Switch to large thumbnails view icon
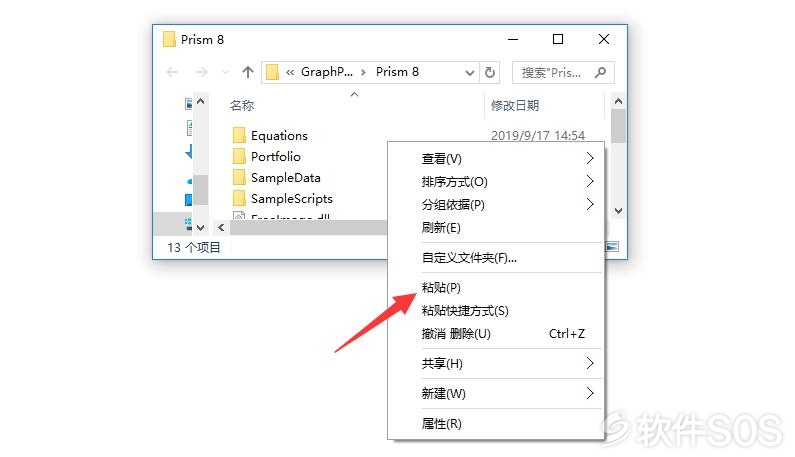Image resolution: width=795 pixels, height=457 pixels. tap(612, 247)
